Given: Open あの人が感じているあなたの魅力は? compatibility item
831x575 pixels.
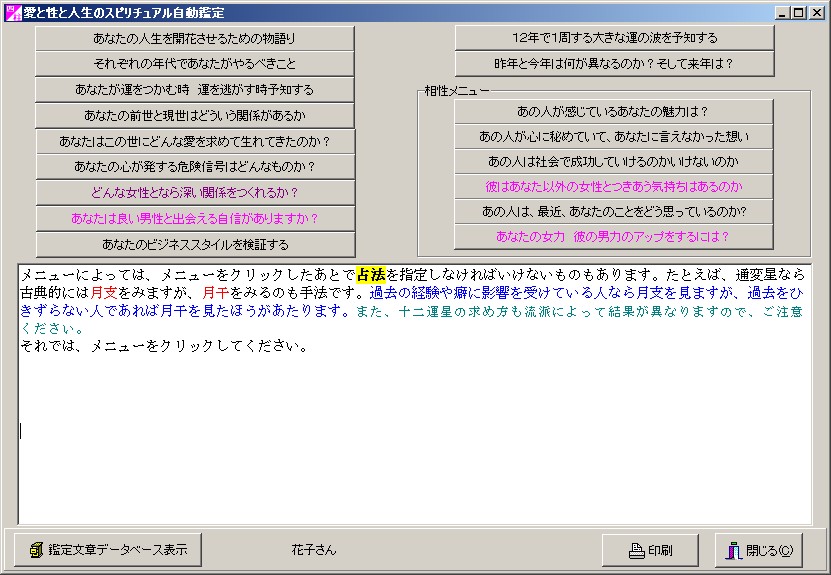Looking at the screenshot, I should (614, 111).
